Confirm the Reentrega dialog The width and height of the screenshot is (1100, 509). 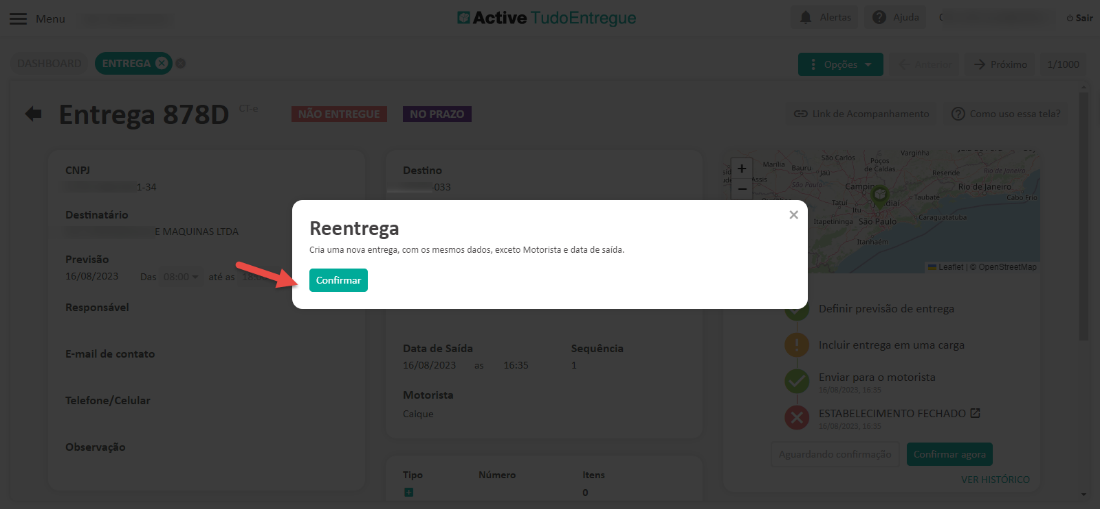338,281
